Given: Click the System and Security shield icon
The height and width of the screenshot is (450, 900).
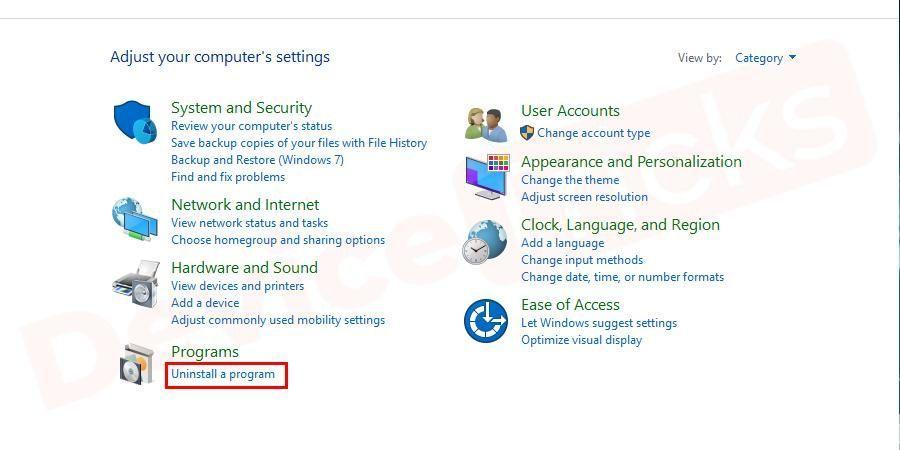Looking at the screenshot, I should 135,123.
